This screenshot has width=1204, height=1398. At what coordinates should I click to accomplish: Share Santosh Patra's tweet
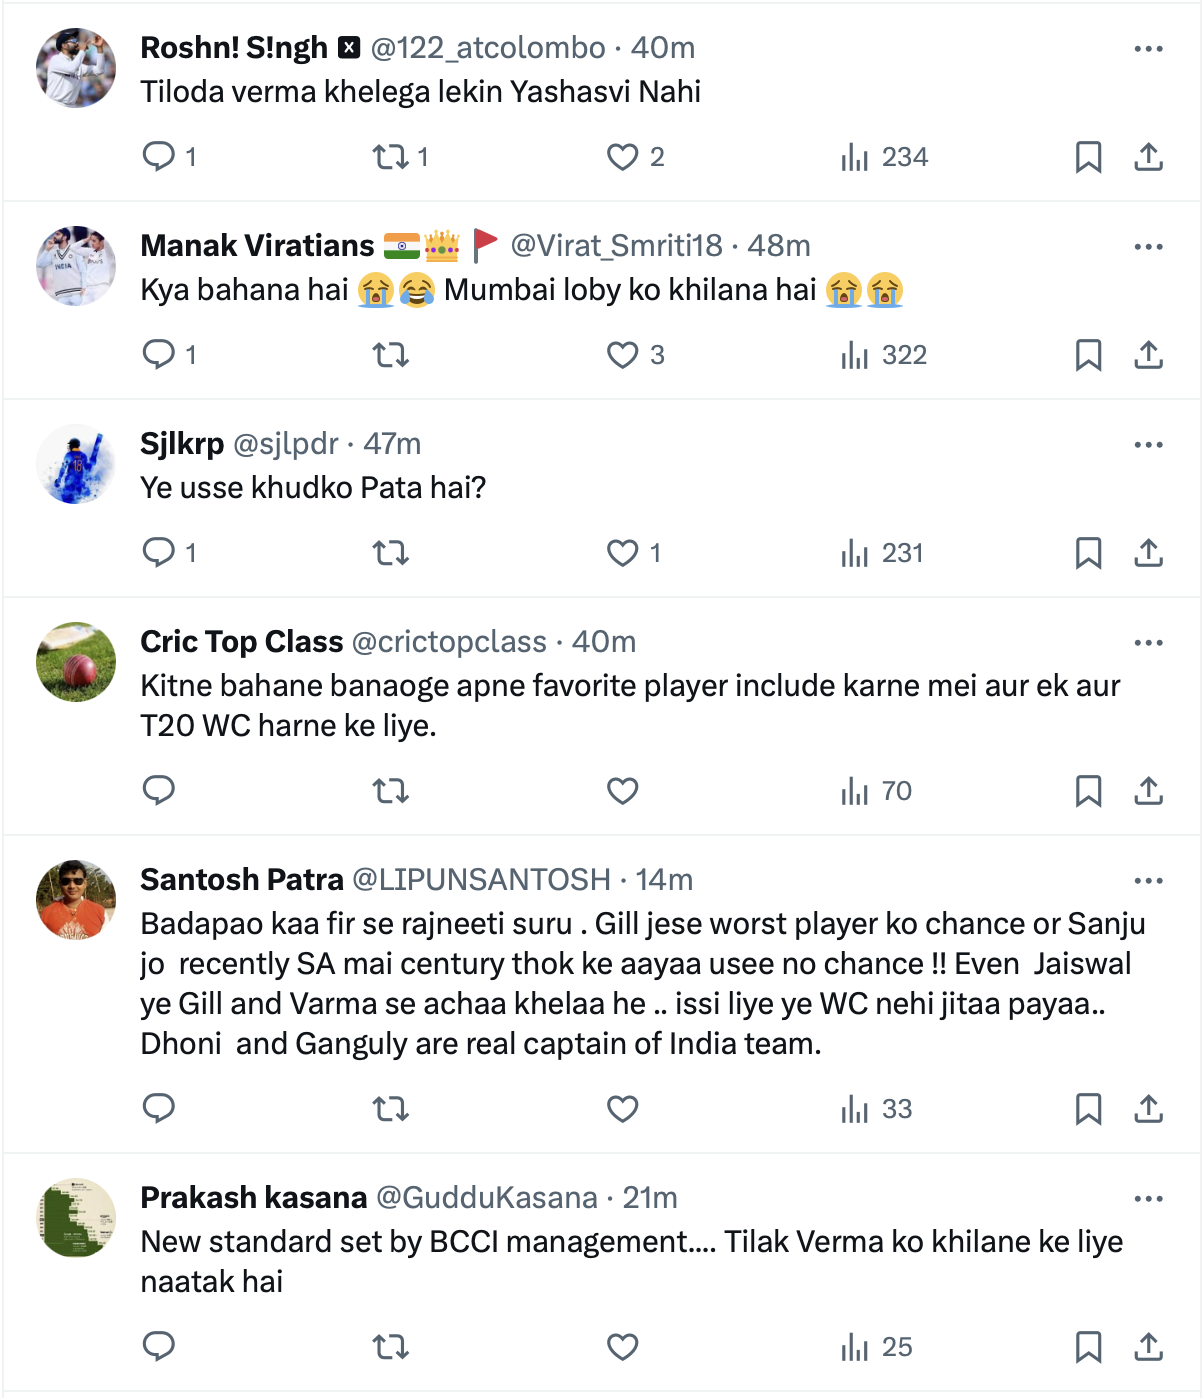coord(1148,1109)
